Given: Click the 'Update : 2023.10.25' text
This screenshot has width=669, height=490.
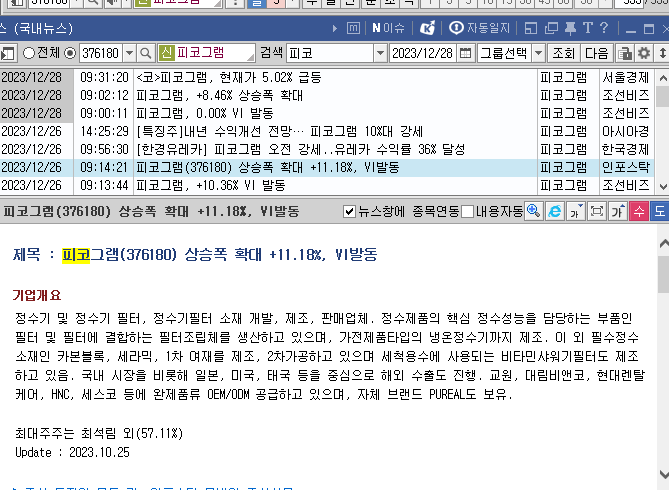Looking at the screenshot, I should [72, 452].
